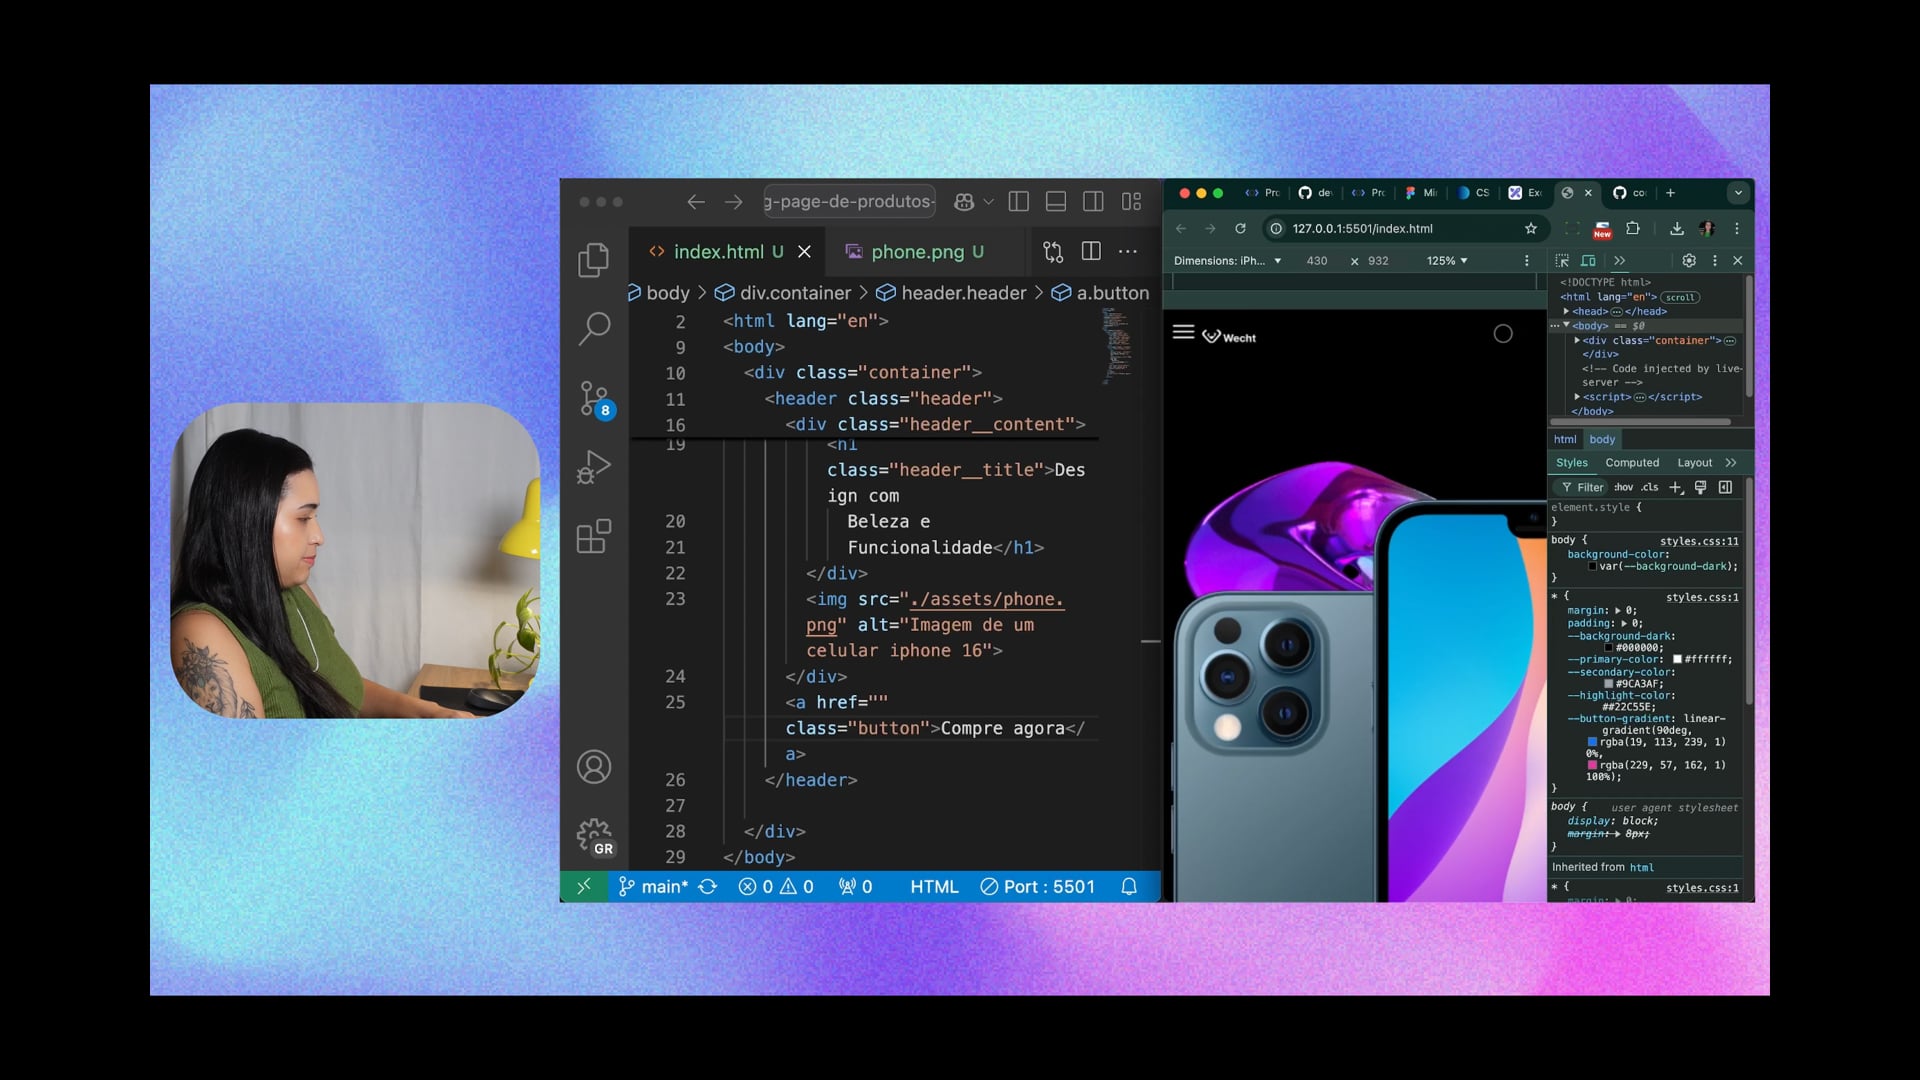Click the main* branch in status bar
The image size is (1920, 1080).
tap(653, 887)
